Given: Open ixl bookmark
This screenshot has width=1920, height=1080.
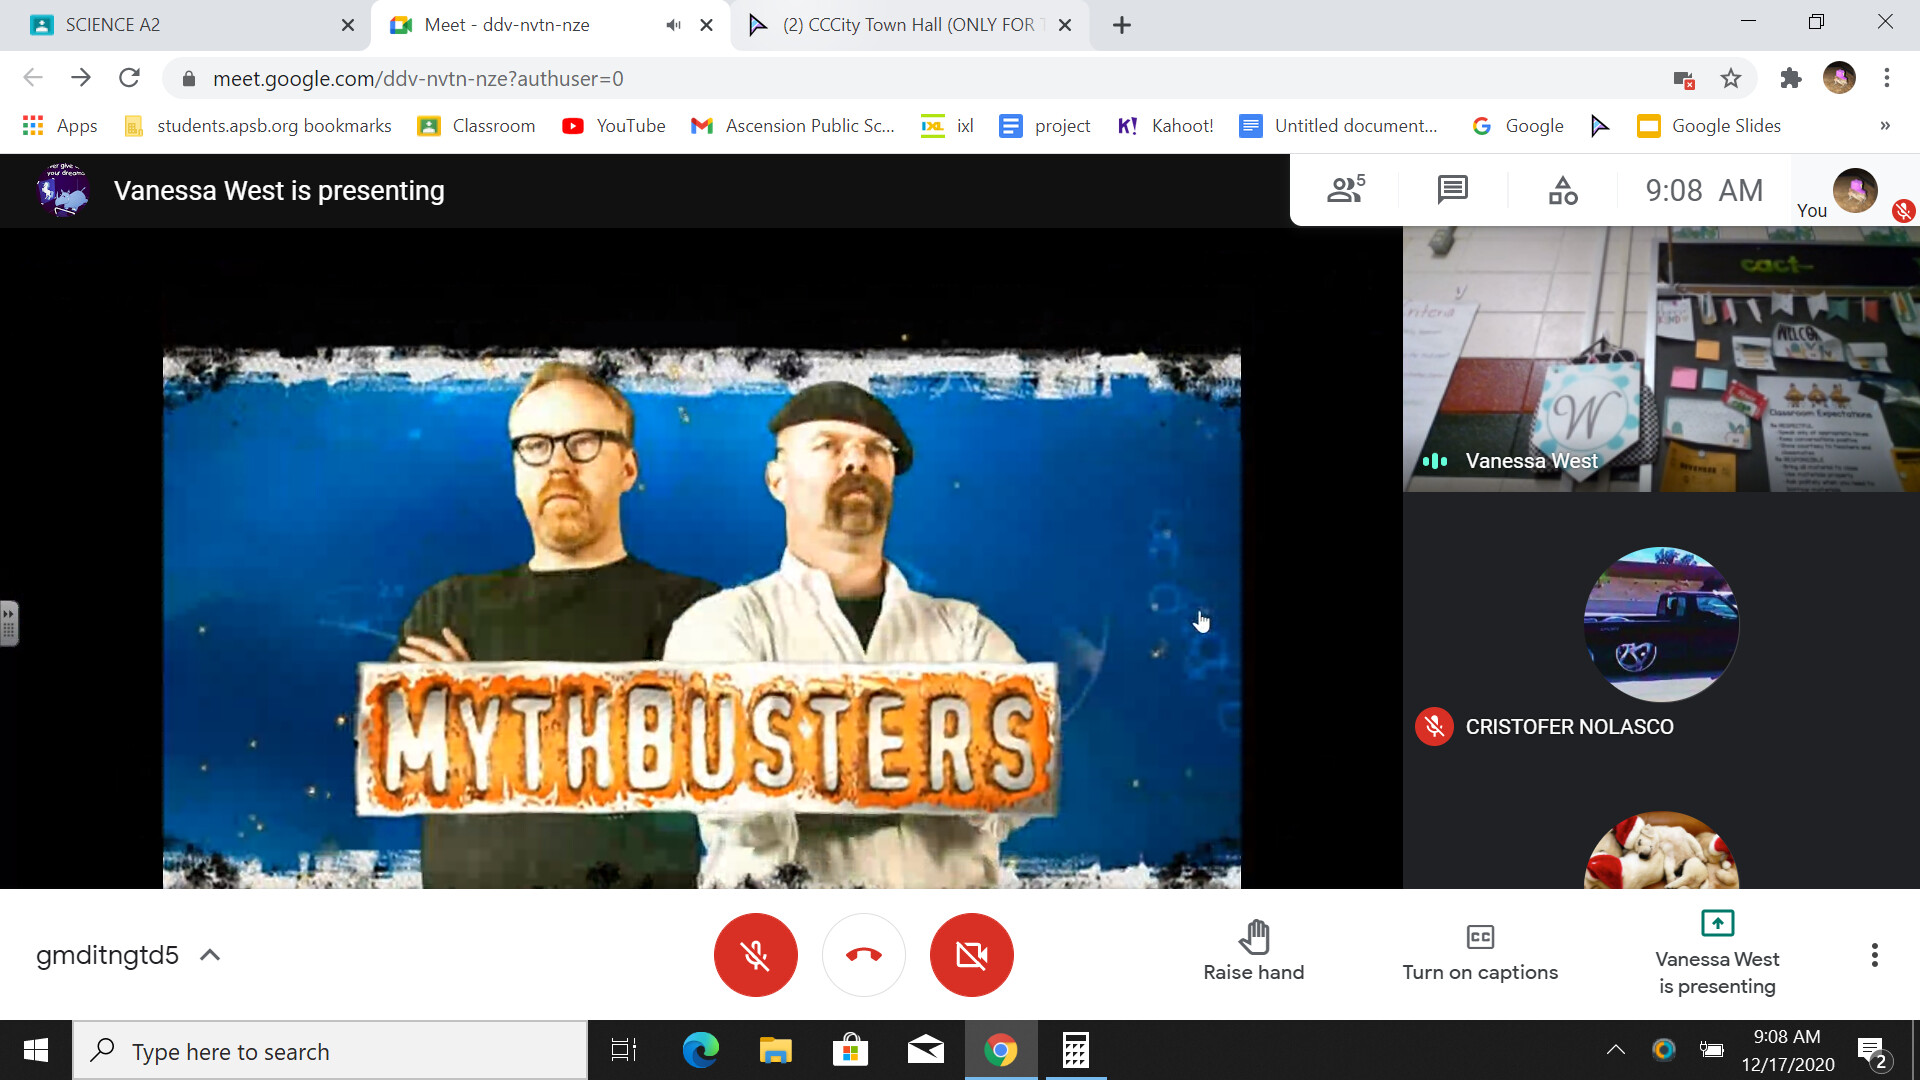Looking at the screenshot, I should pos(948,126).
